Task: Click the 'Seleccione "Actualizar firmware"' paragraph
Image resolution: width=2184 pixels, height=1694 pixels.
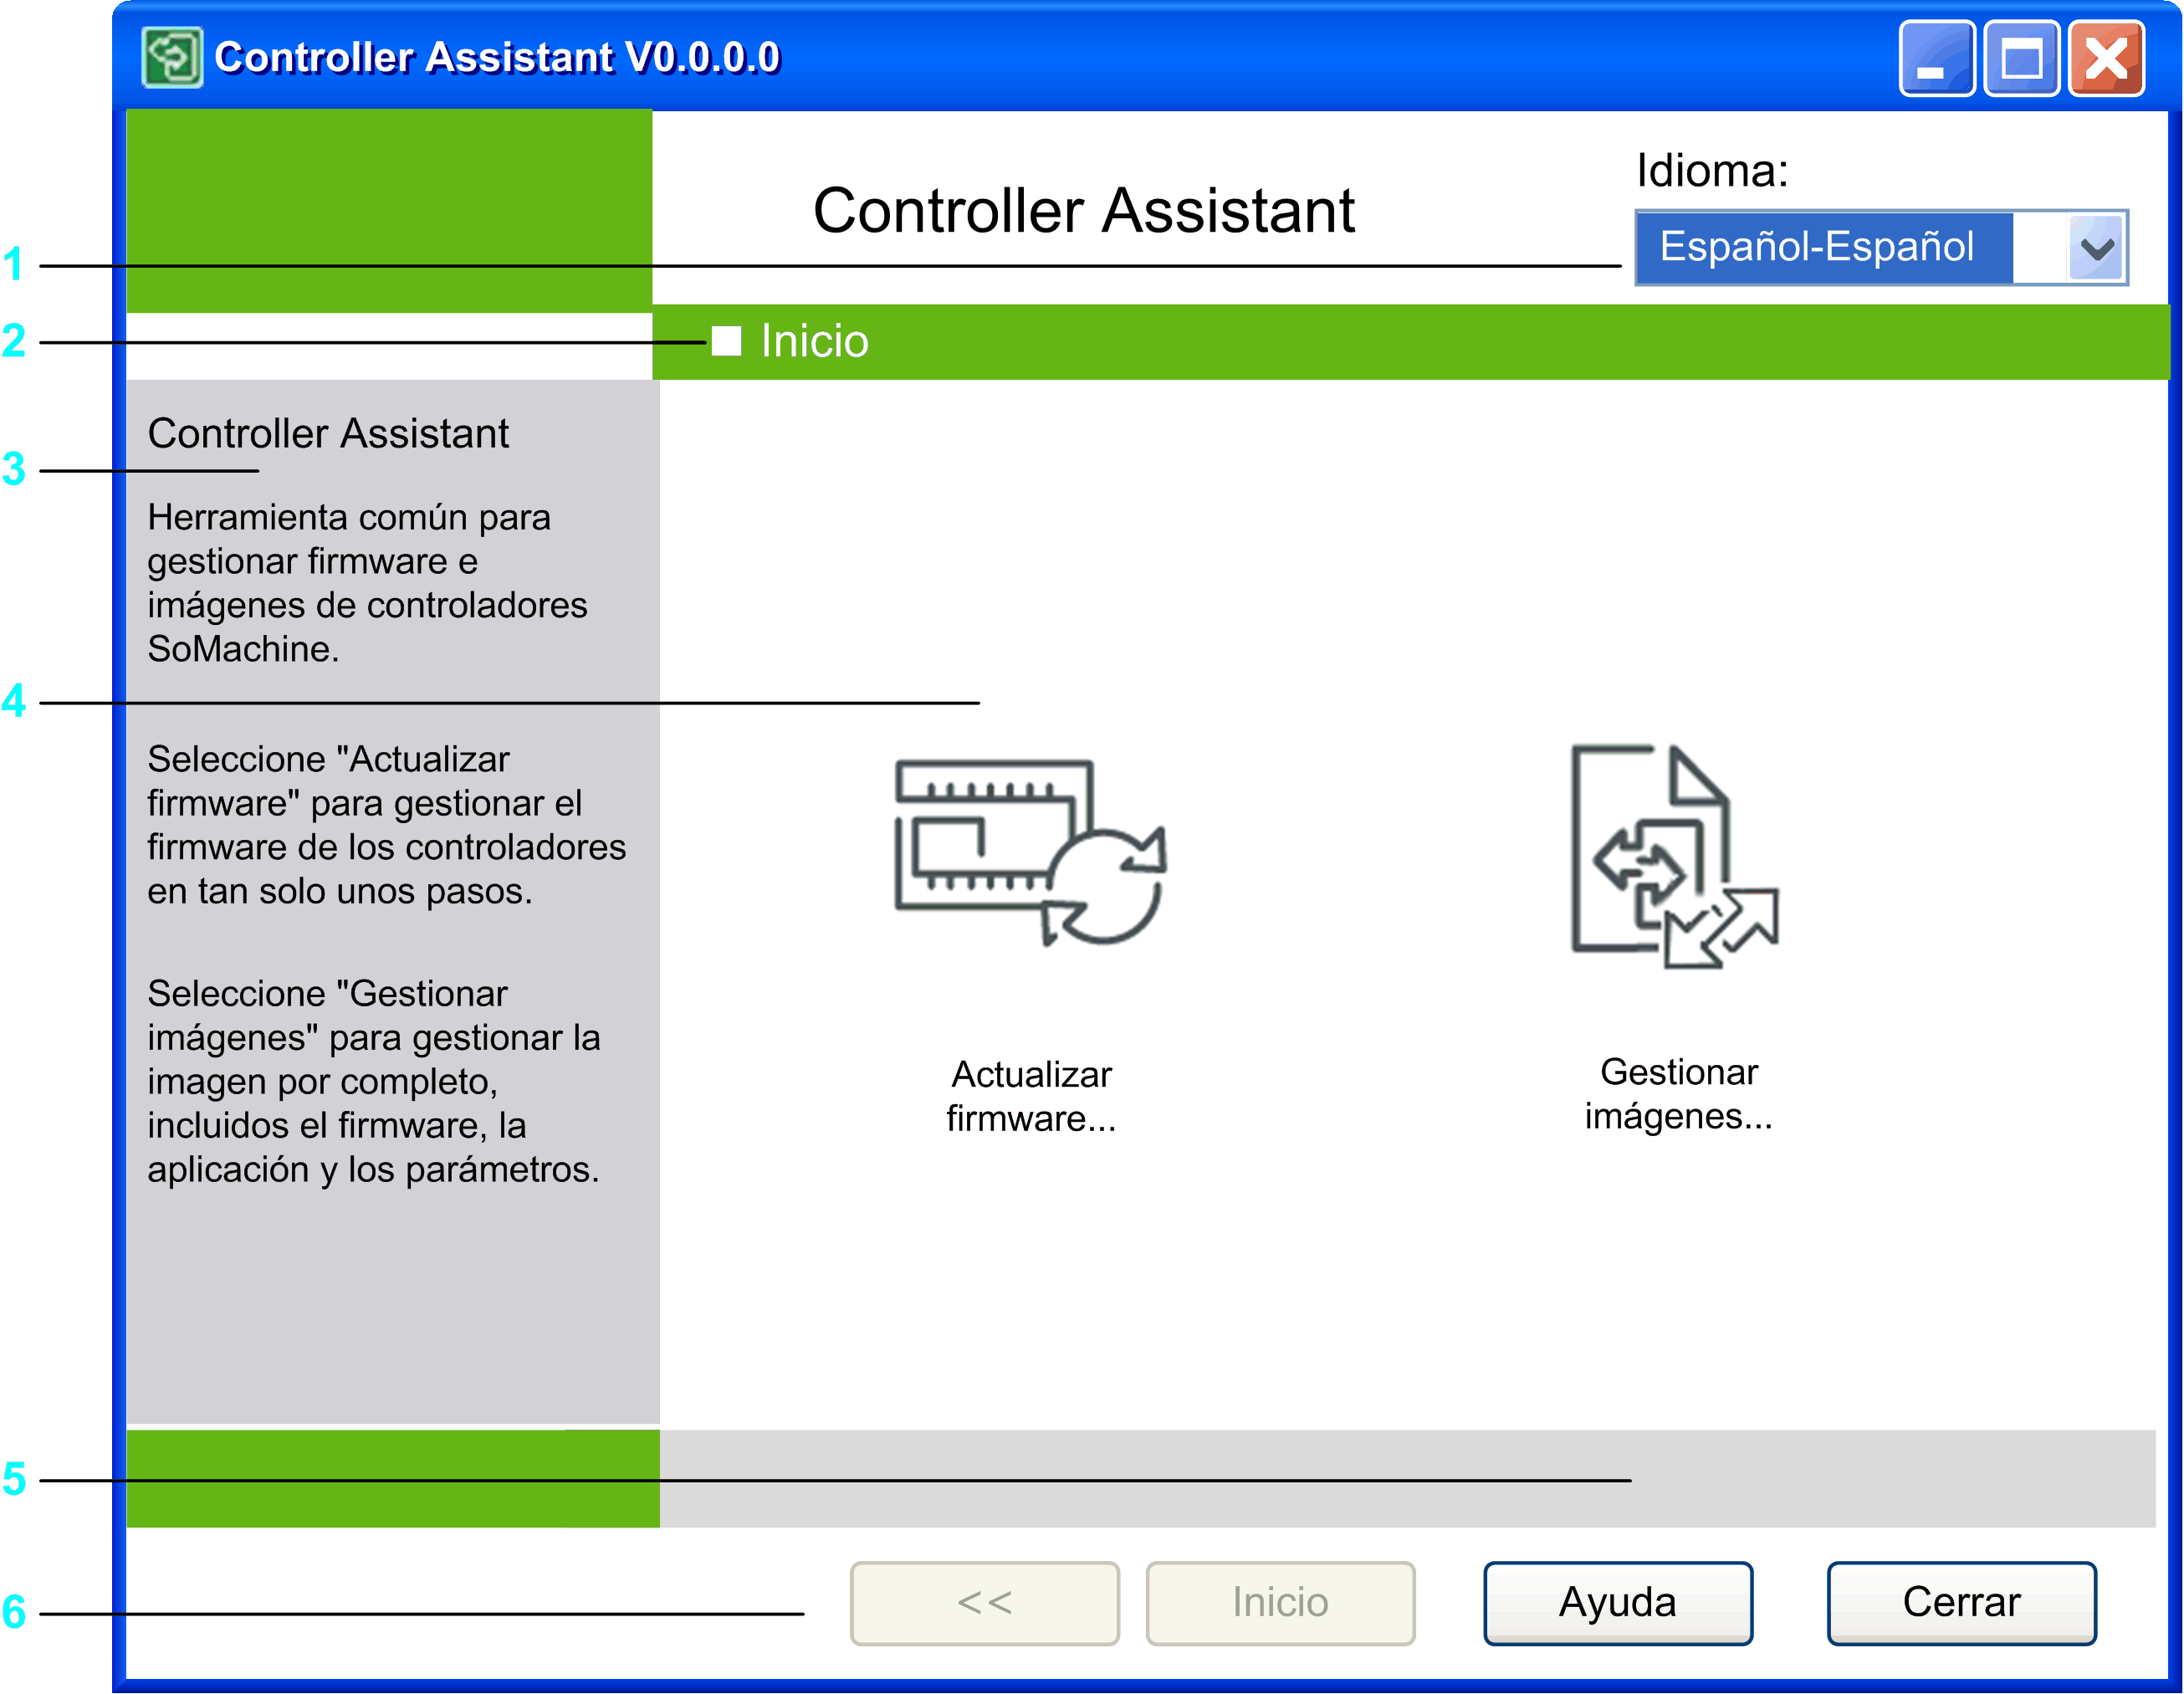Action: [x=386, y=825]
